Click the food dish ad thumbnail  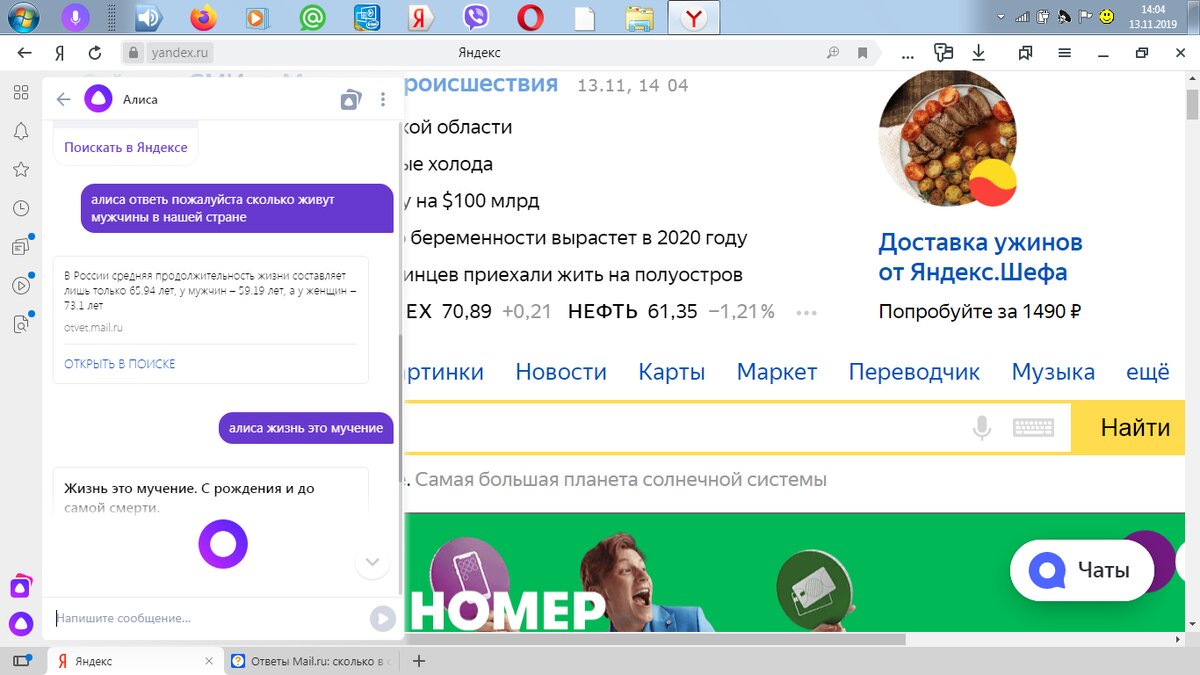click(947, 137)
